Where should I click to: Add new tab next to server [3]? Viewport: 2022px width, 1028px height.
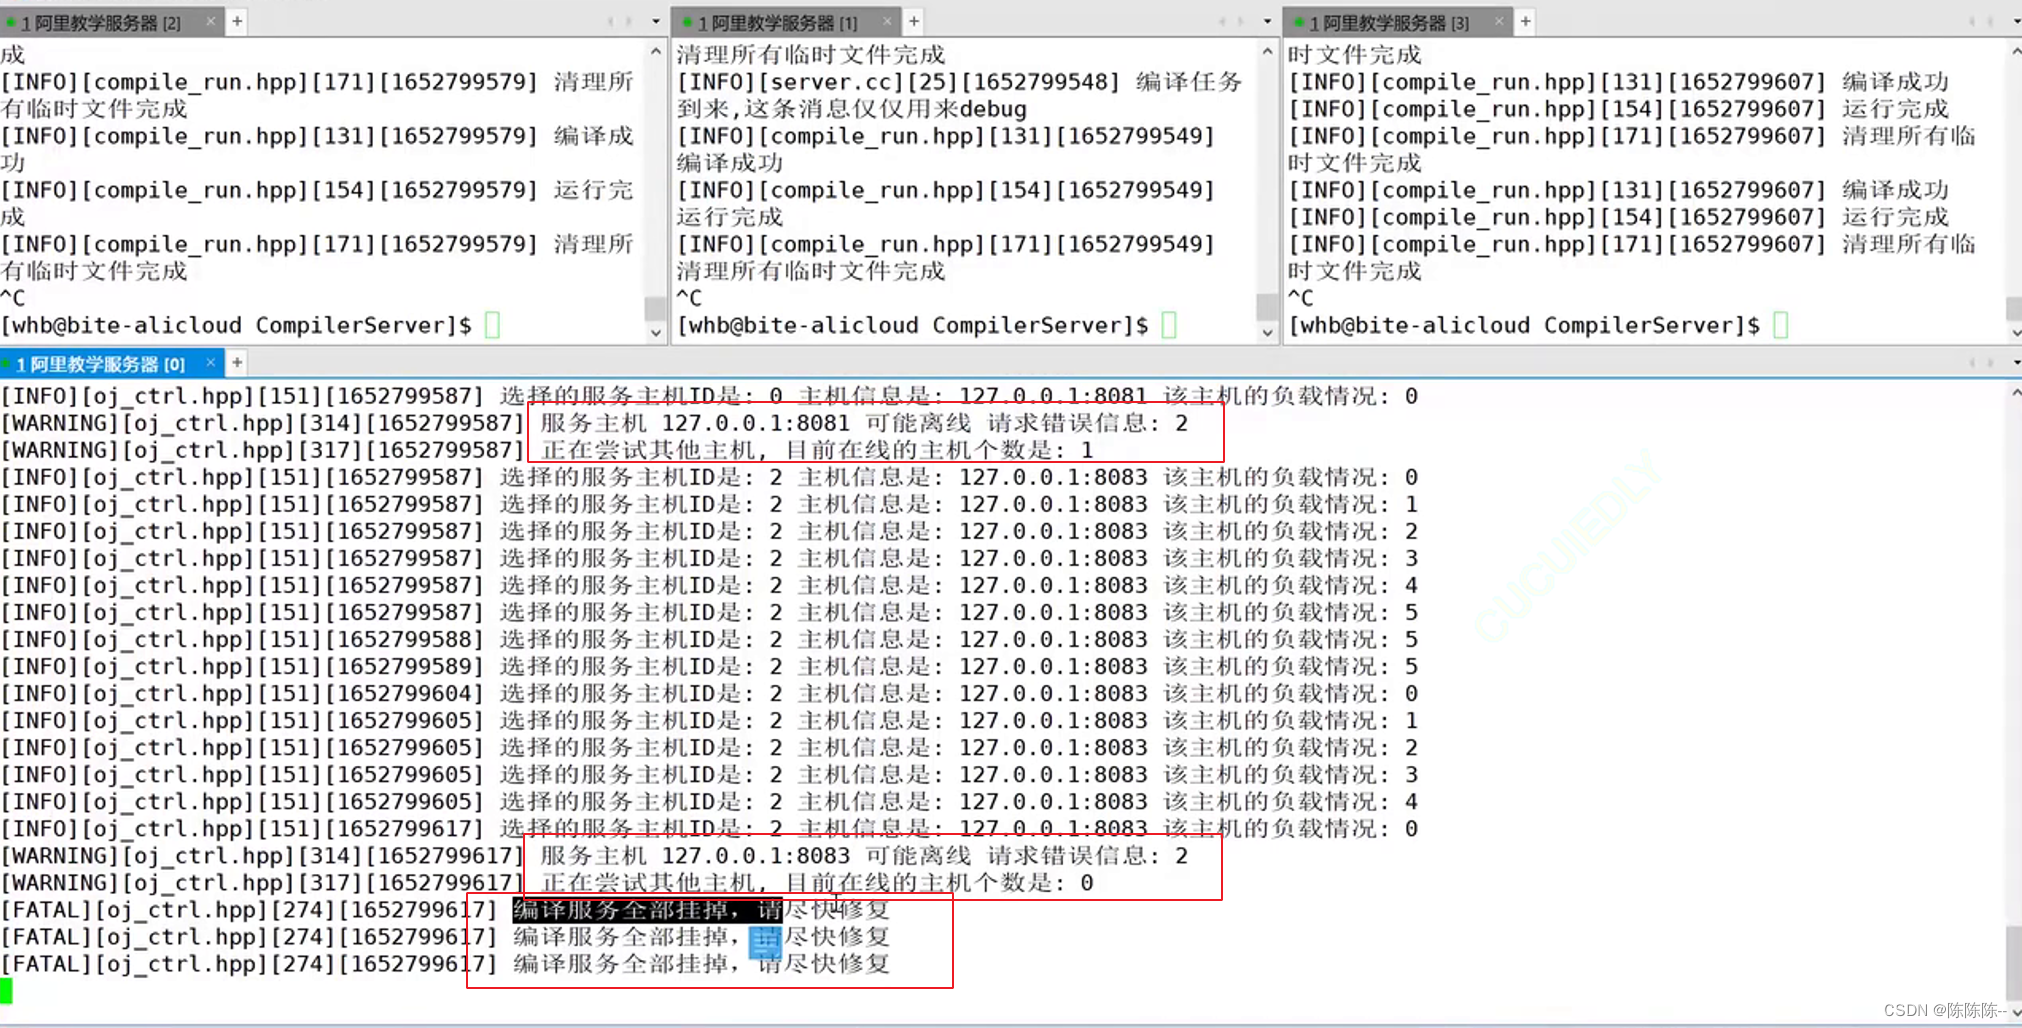coord(1526,21)
